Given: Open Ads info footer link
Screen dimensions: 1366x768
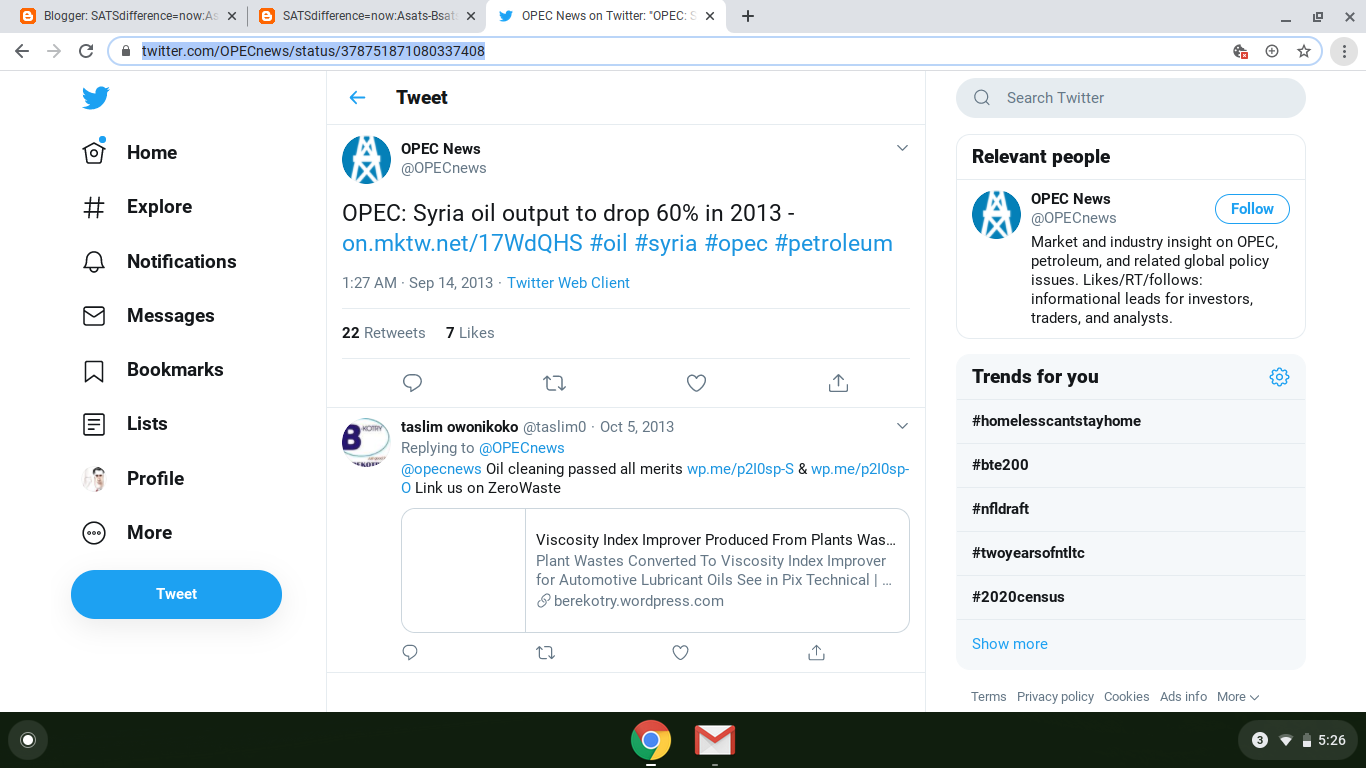Looking at the screenshot, I should click(x=1184, y=697).
